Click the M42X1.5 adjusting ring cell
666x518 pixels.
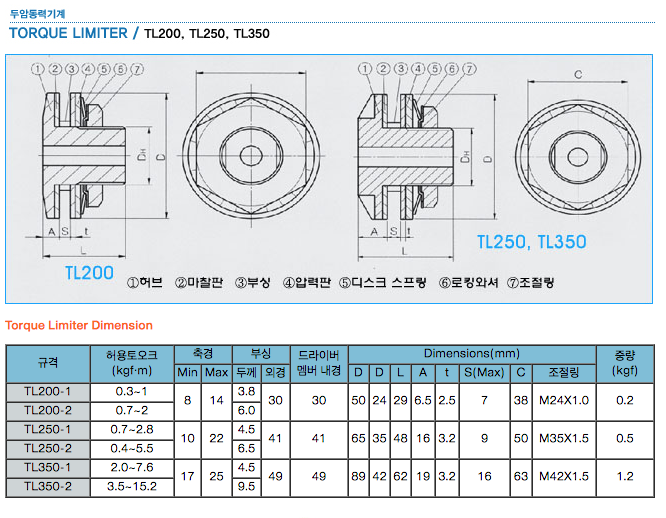tap(564, 477)
